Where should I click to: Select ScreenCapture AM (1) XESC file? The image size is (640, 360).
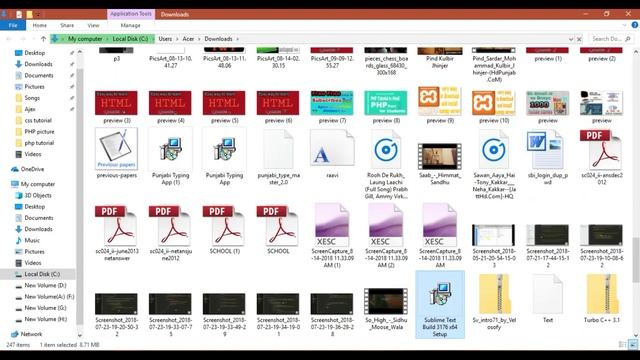[x=332, y=225]
